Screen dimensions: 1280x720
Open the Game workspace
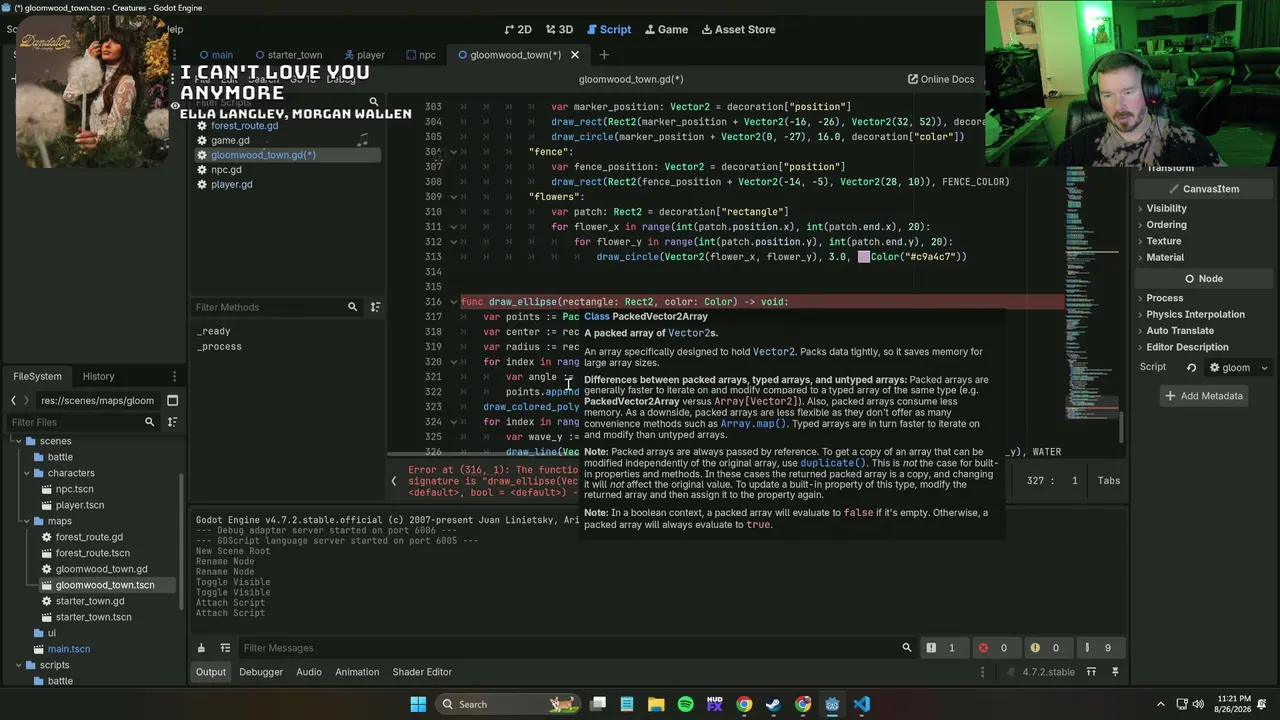666,29
